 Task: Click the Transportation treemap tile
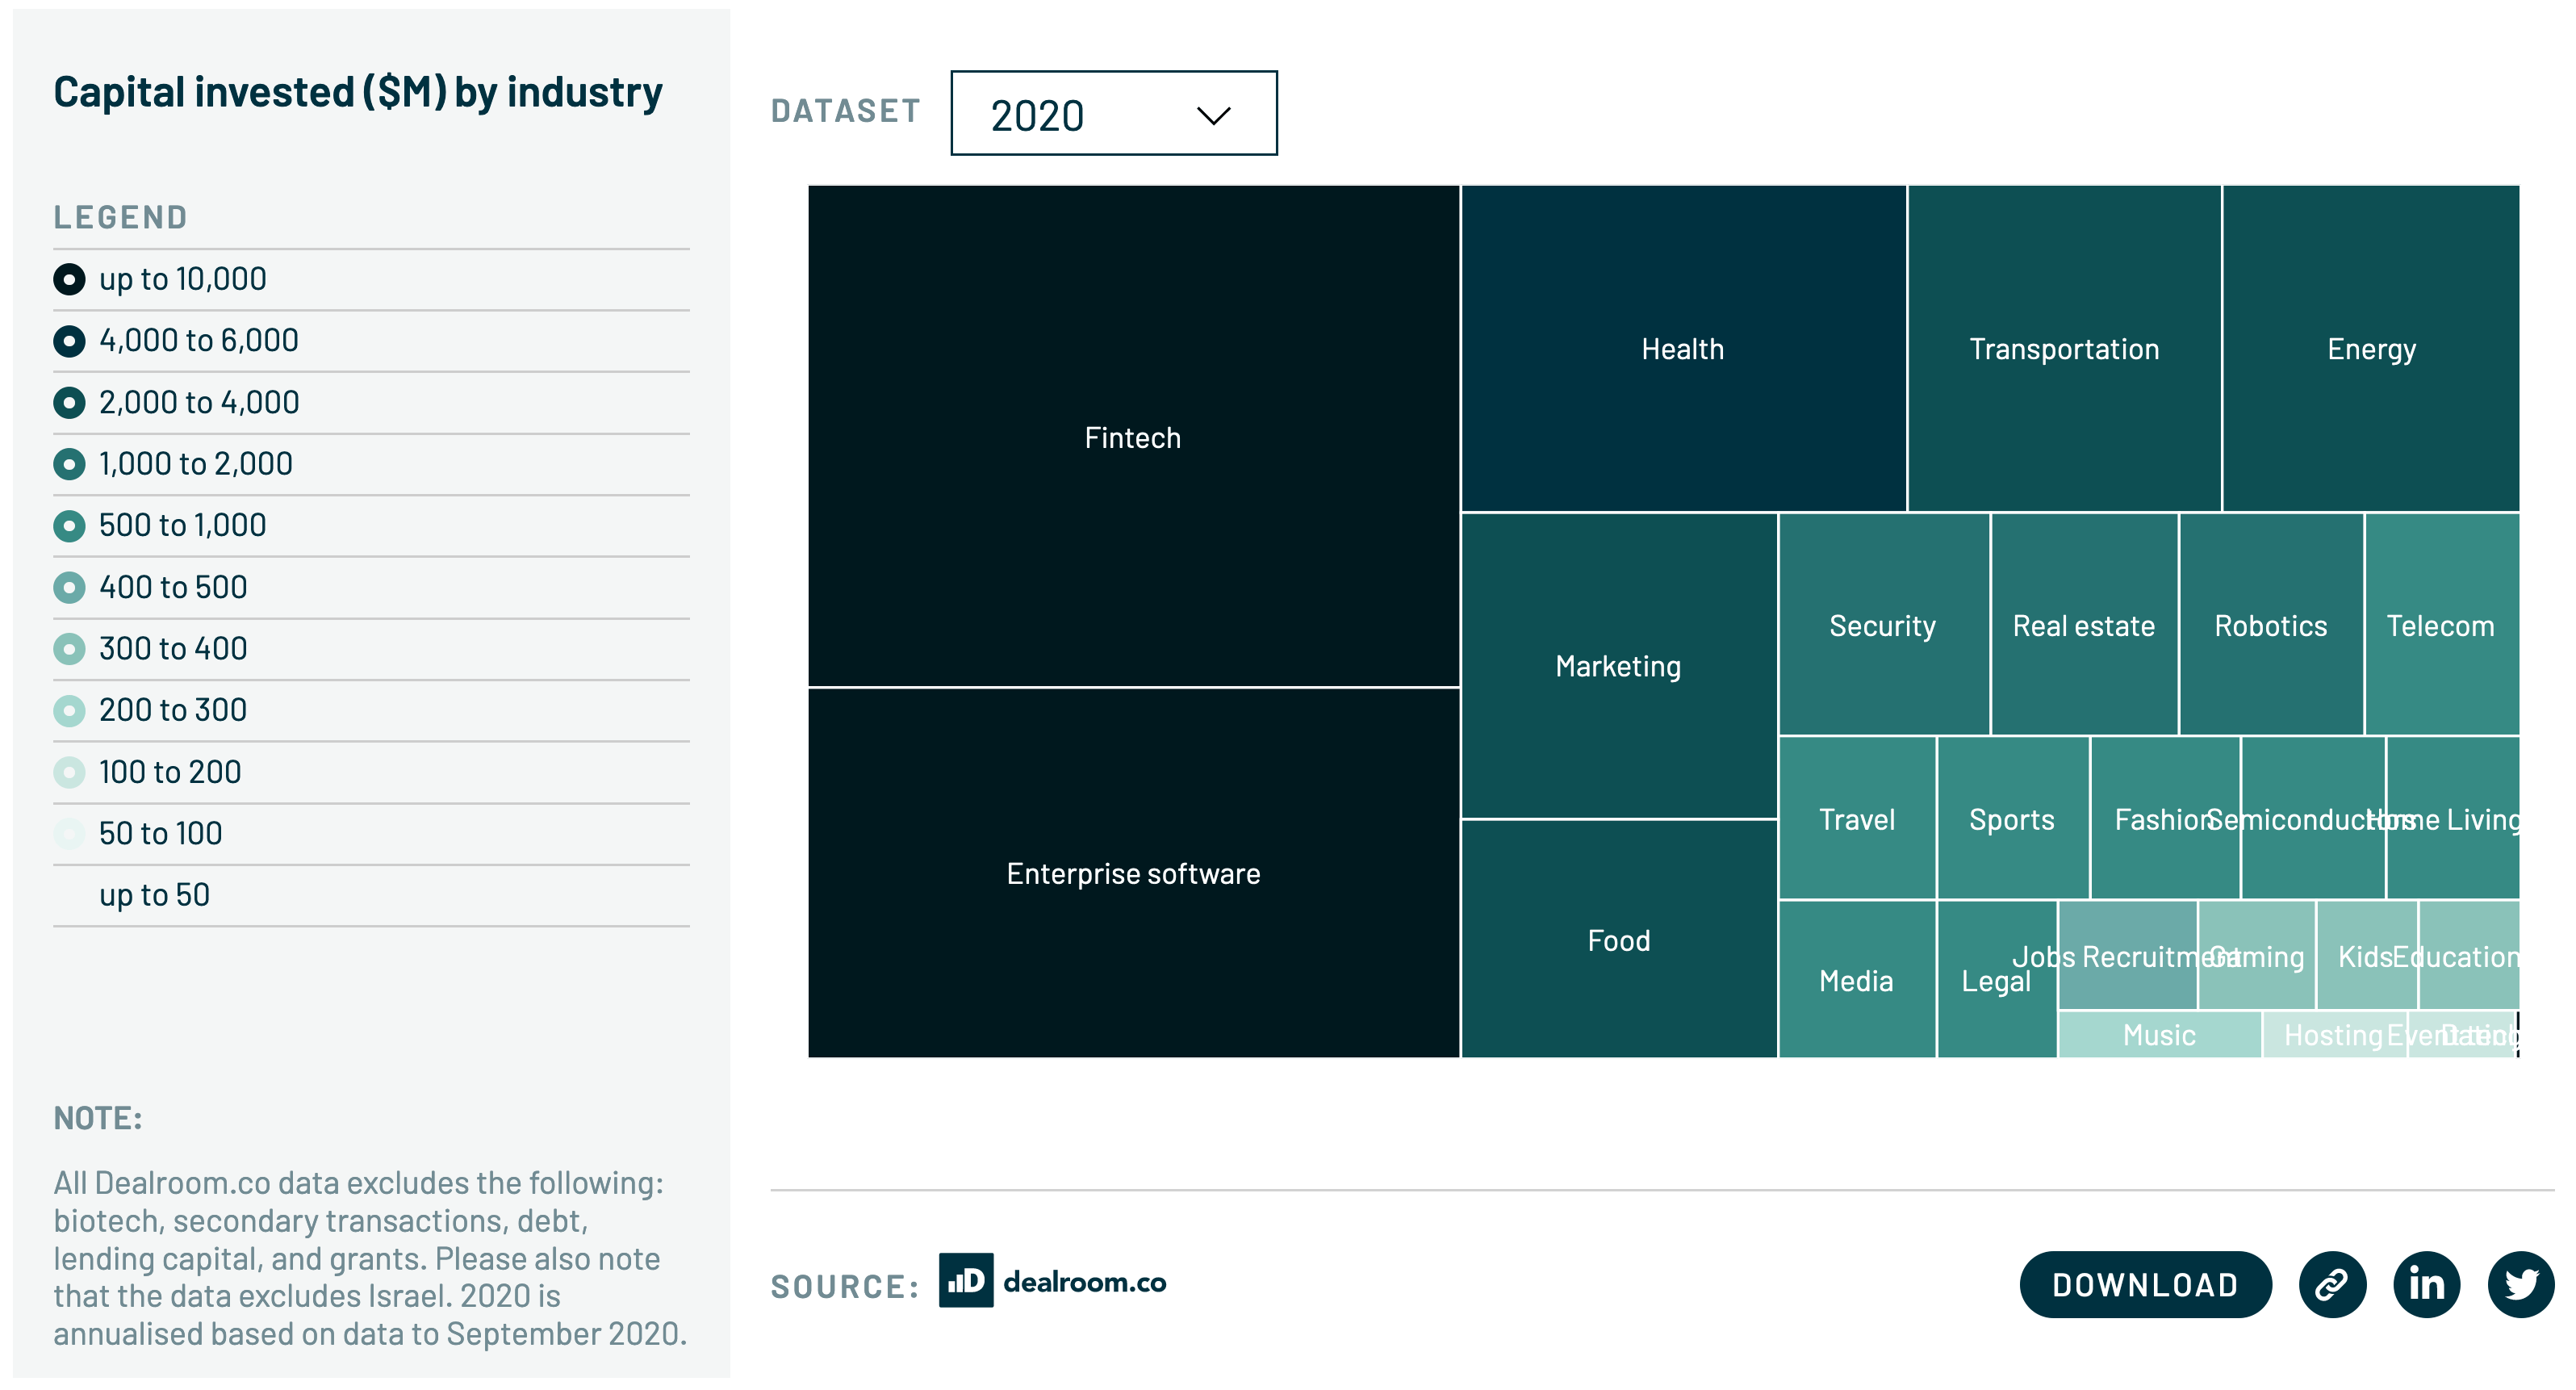2064,349
